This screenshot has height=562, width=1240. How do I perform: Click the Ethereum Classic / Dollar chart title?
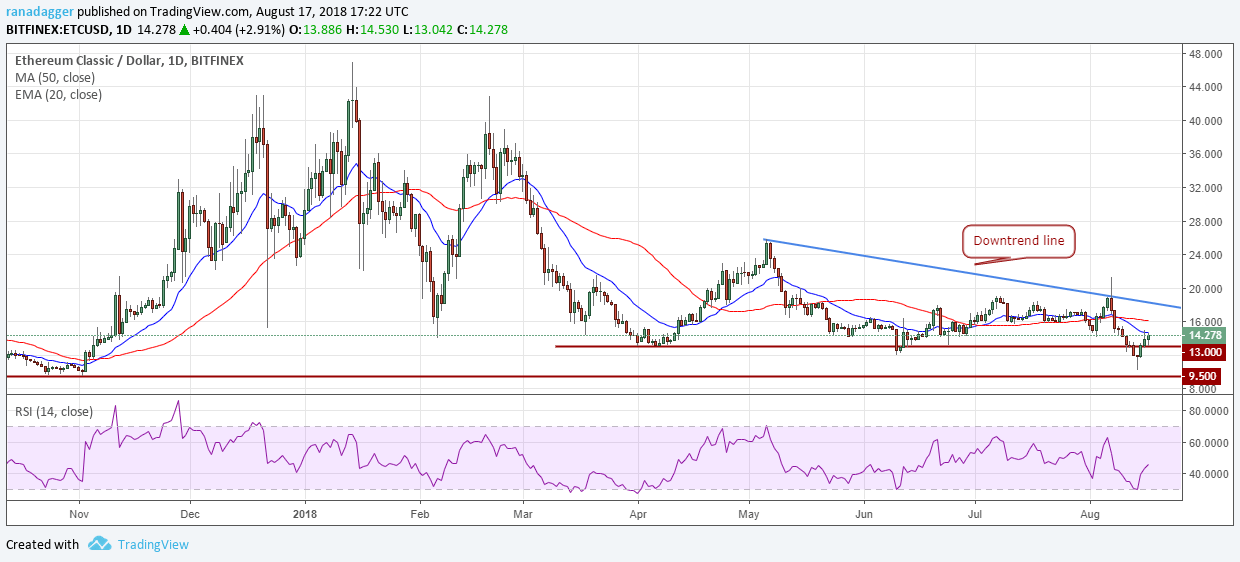click(129, 60)
